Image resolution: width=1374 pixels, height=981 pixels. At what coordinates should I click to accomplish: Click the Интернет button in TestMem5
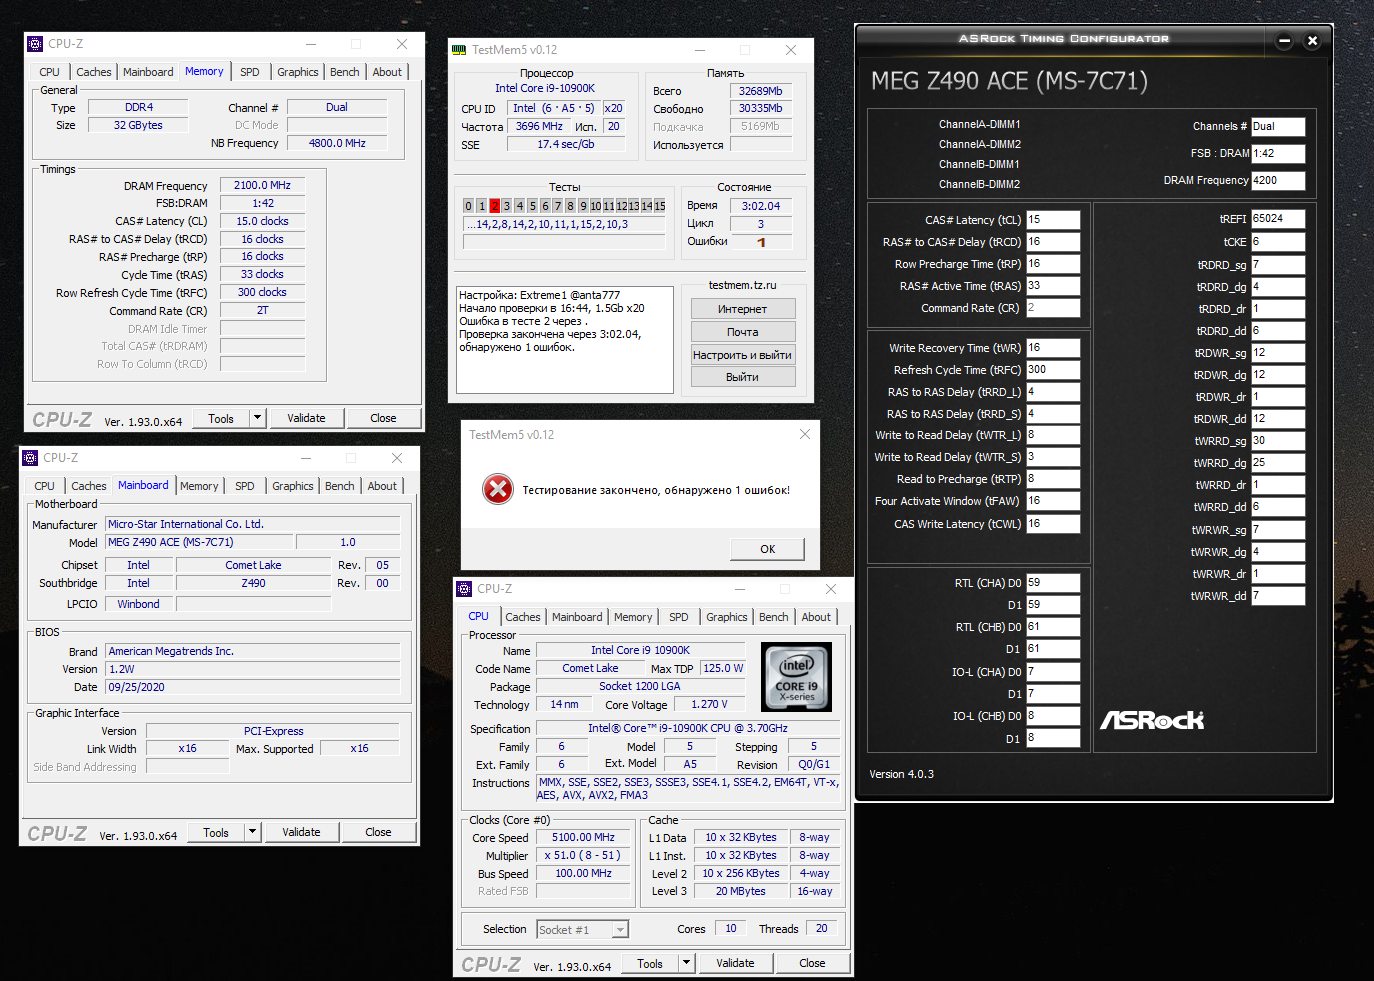coord(743,309)
